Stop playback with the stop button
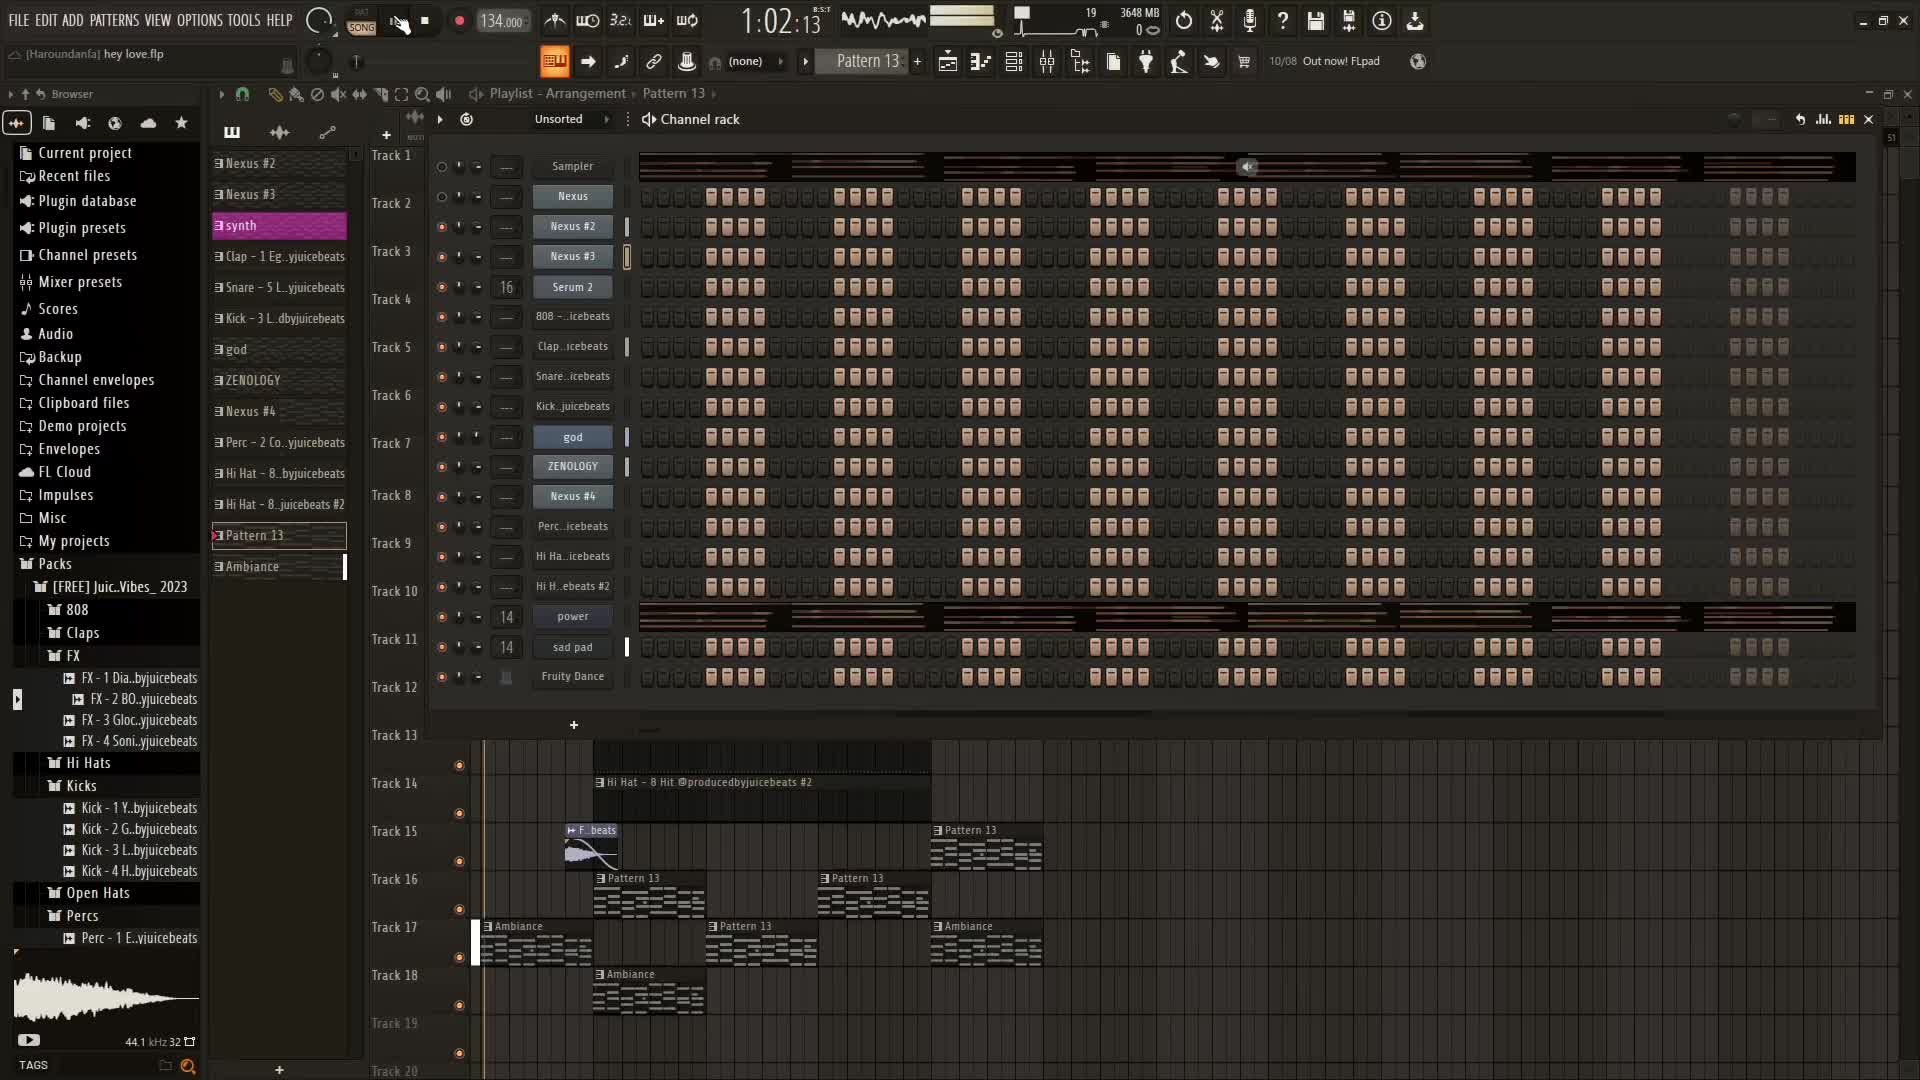1920x1080 pixels. tap(425, 21)
